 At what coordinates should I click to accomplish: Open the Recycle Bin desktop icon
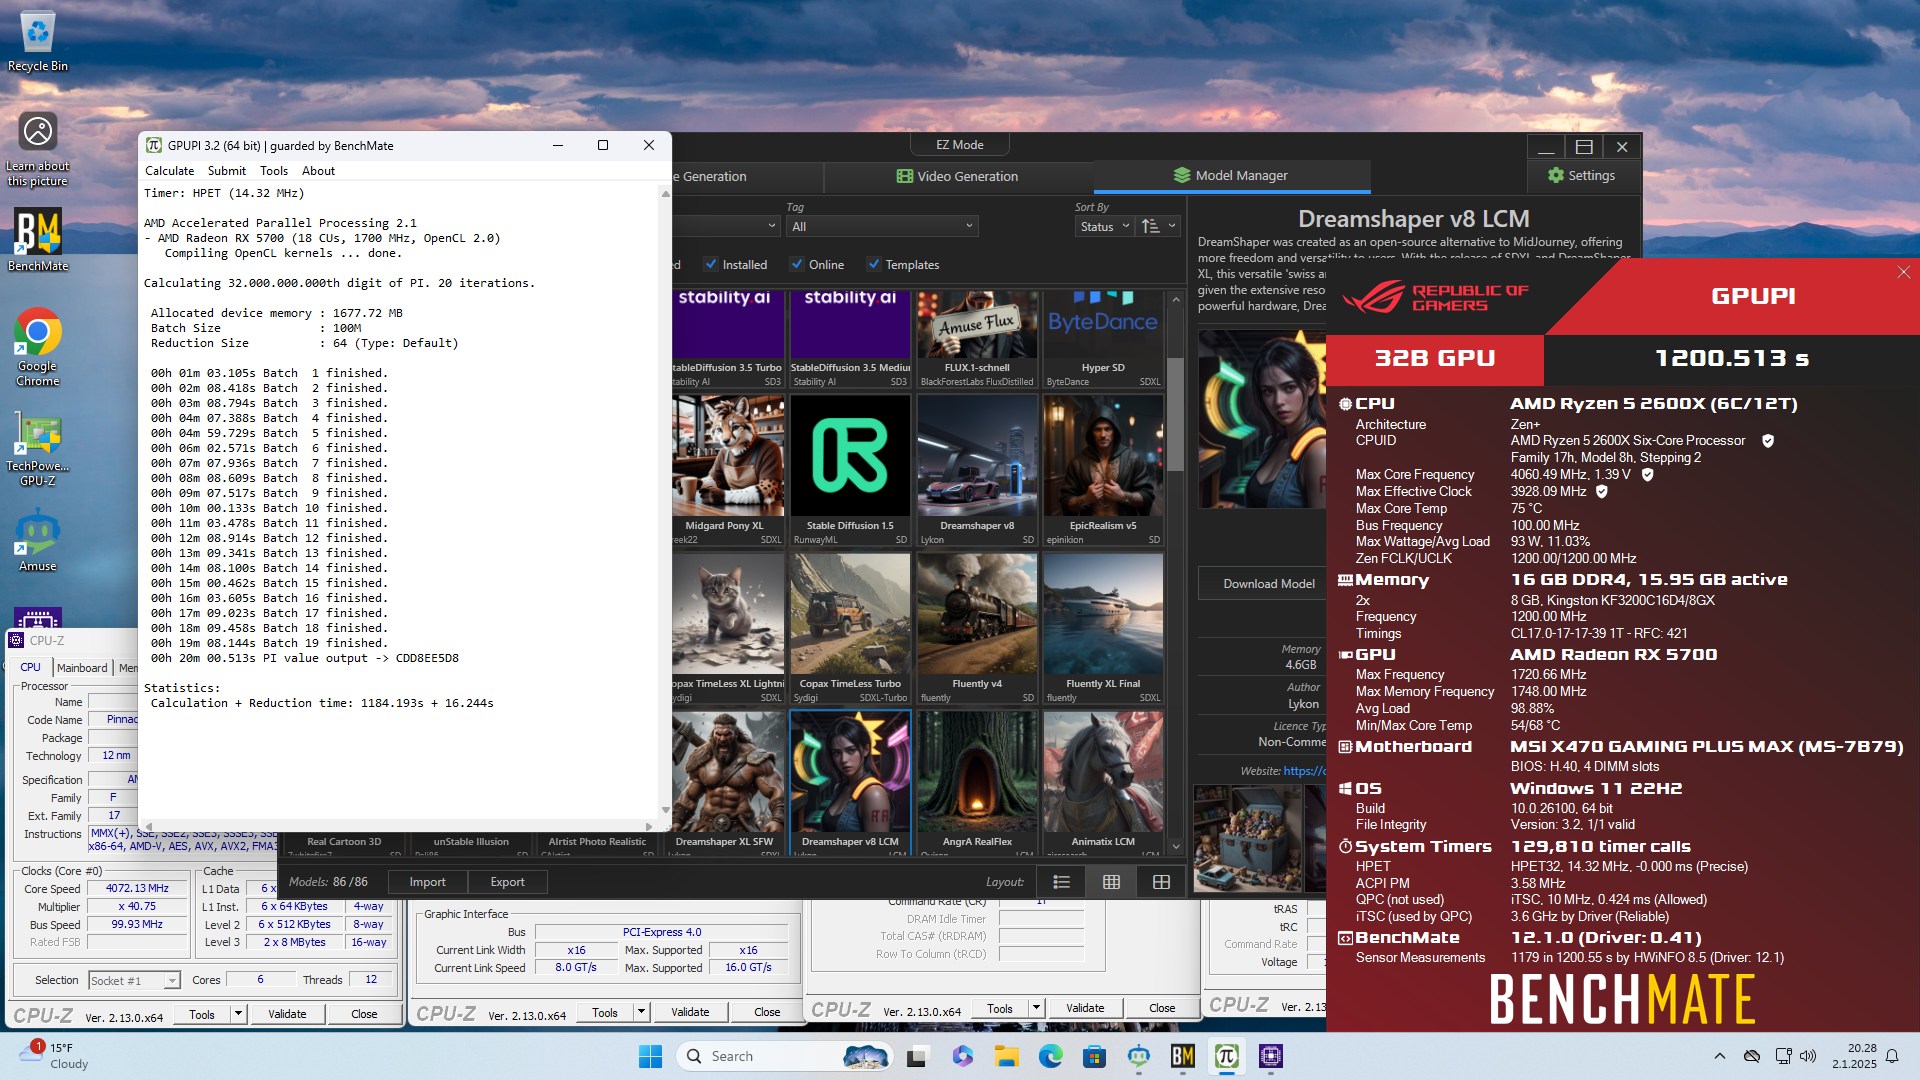(38, 42)
